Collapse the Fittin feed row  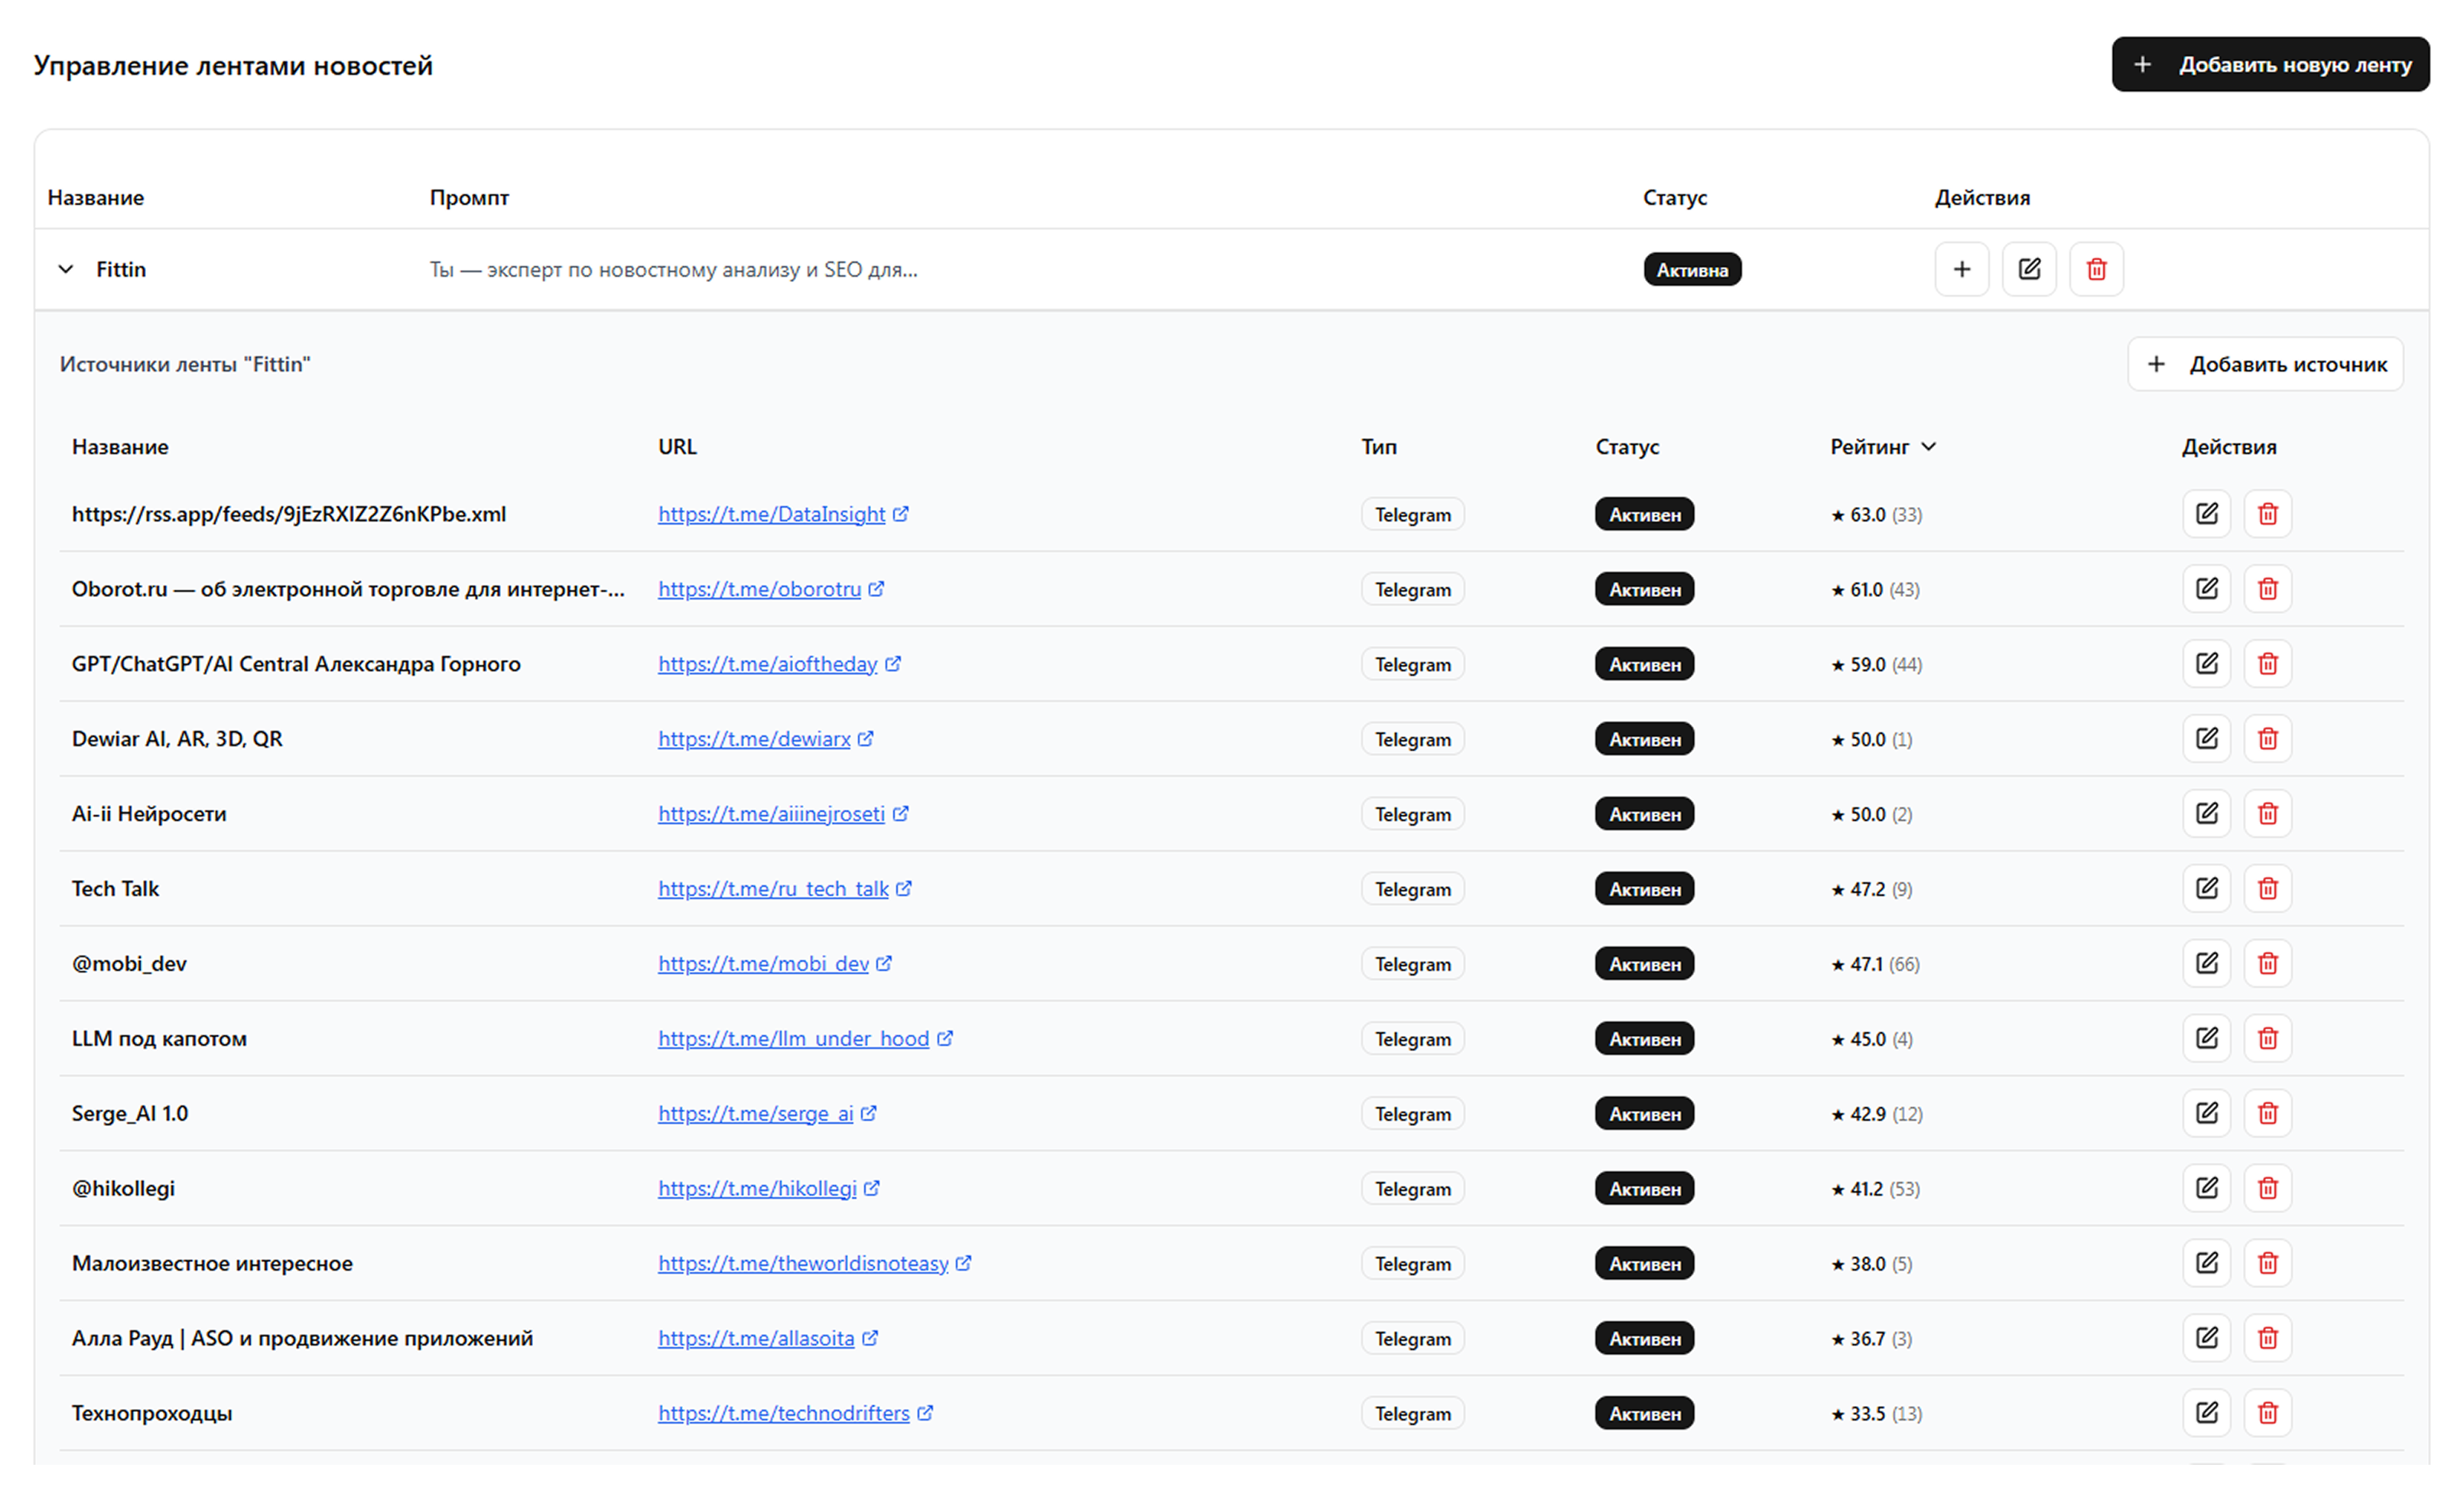[x=66, y=269]
